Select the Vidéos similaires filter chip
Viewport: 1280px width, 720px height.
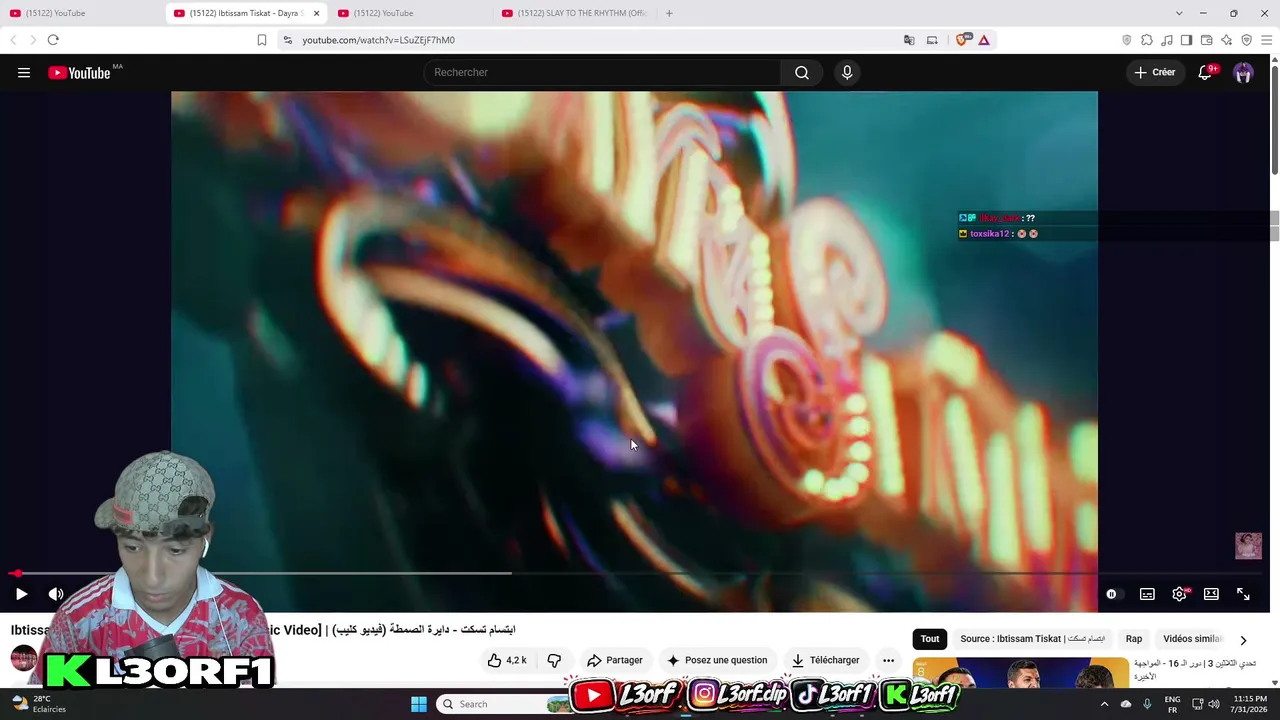pyautogui.click(x=1192, y=639)
